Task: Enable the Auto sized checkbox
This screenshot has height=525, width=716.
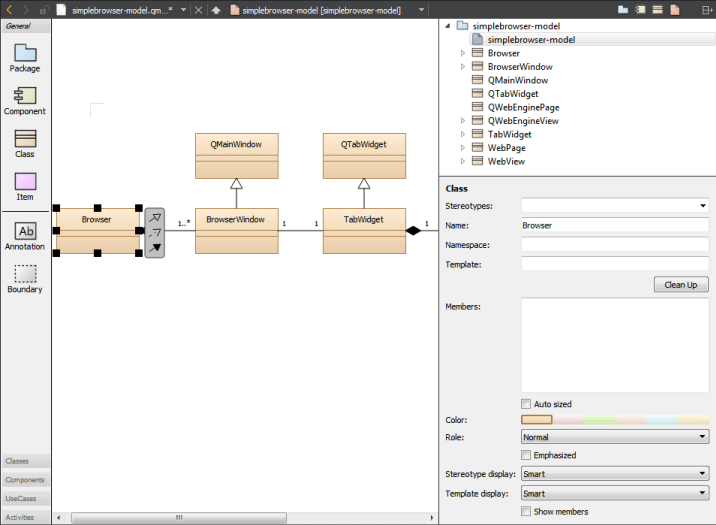Action: tap(526, 404)
